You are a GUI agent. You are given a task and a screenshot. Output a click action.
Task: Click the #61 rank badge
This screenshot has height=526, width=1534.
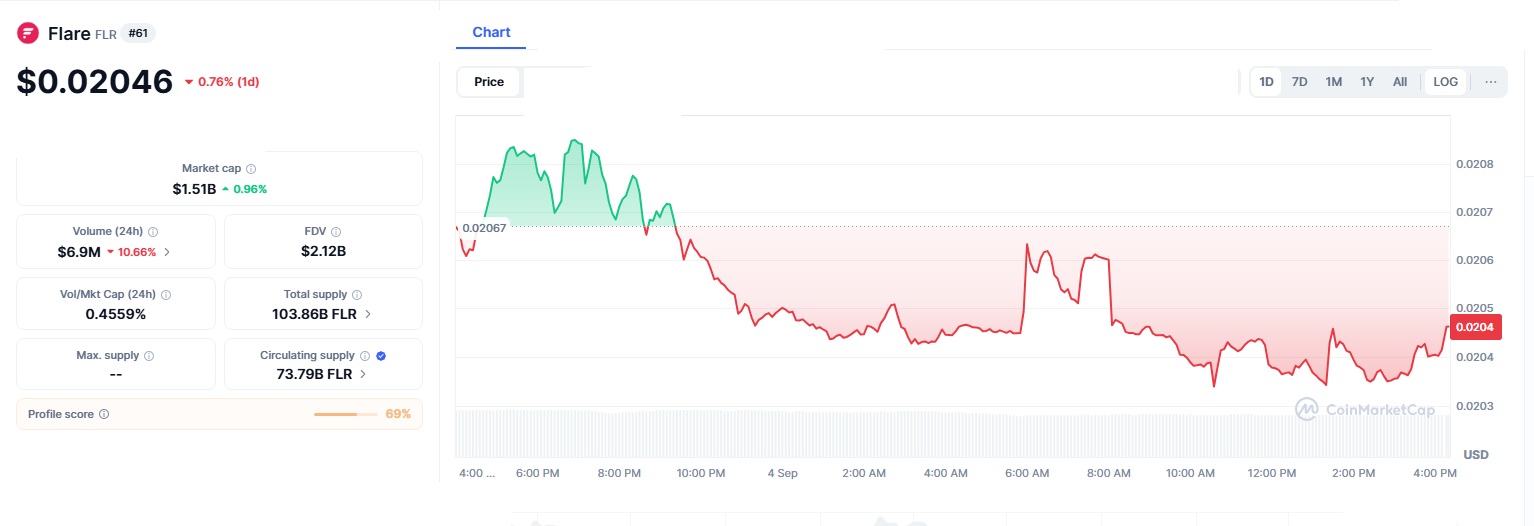click(139, 33)
